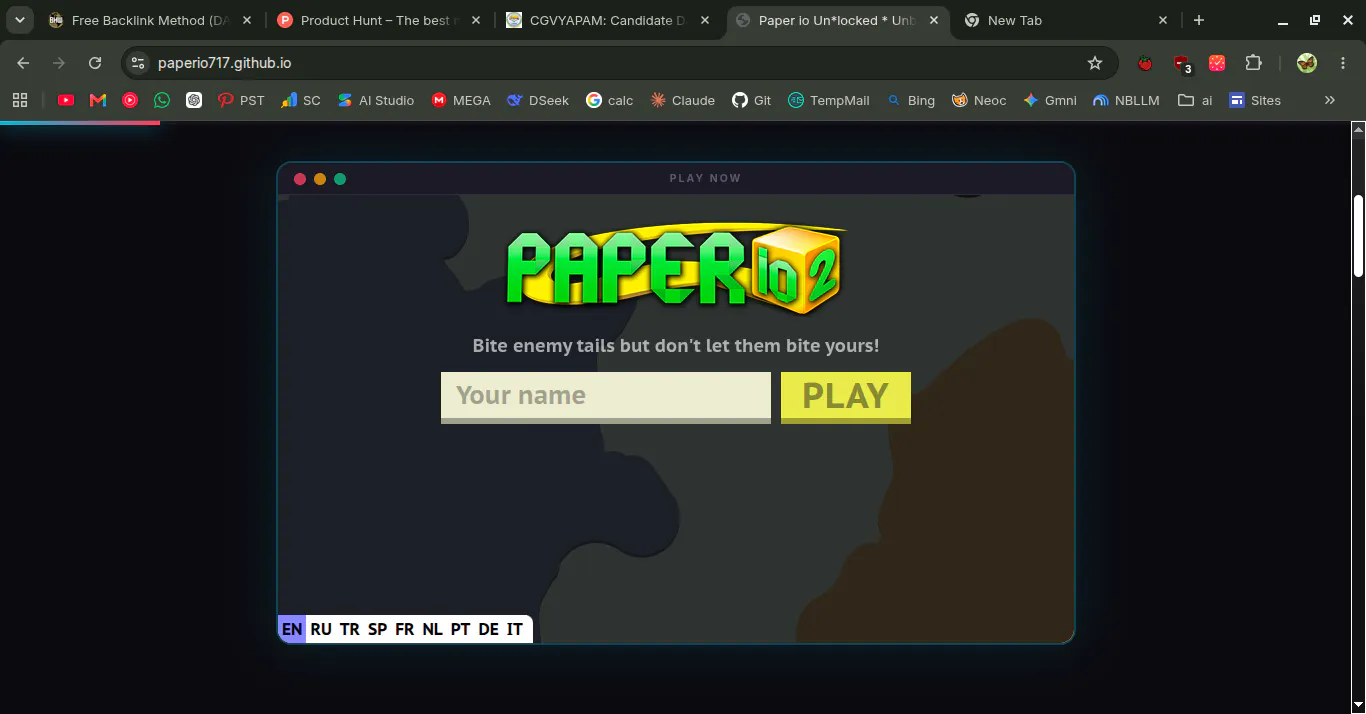Switch game language to TR
Image resolution: width=1366 pixels, height=714 pixels.
pyautogui.click(x=349, y=629)
